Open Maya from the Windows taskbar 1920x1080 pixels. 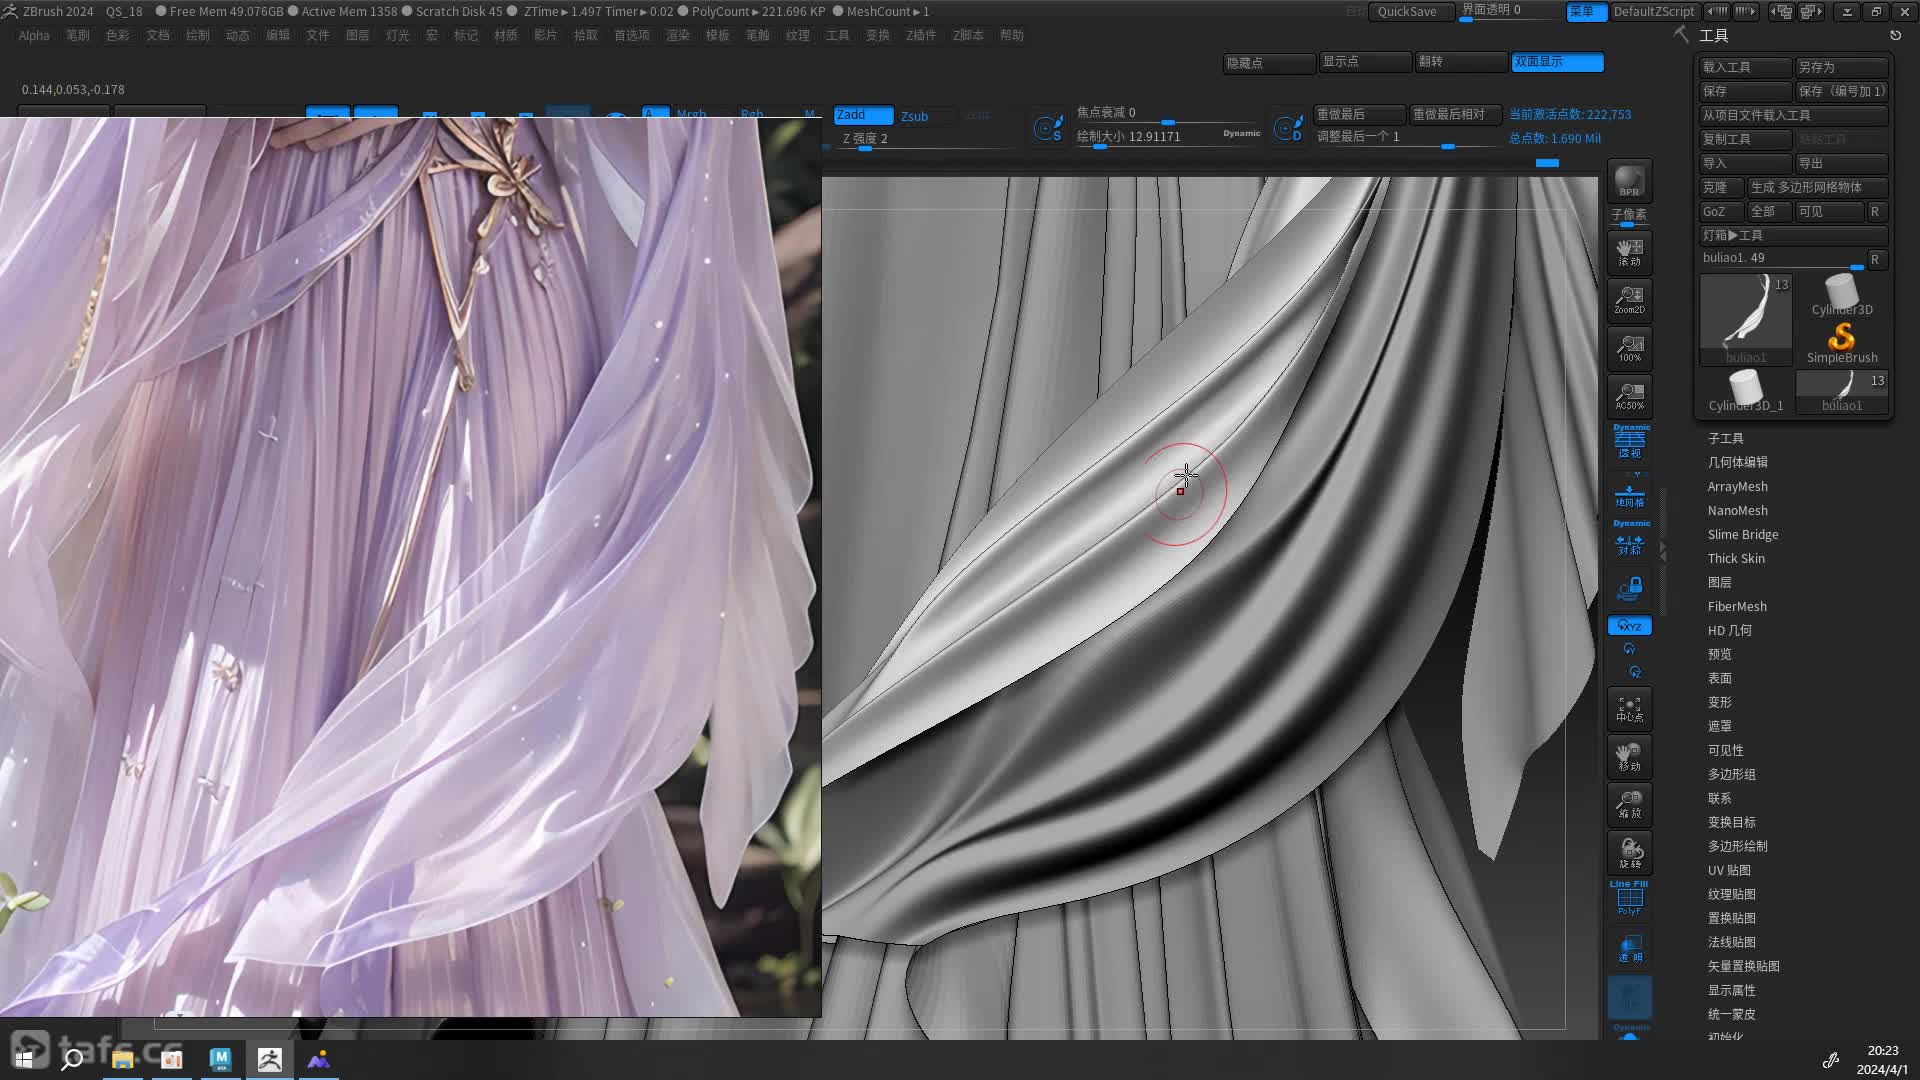(220, 1059)
